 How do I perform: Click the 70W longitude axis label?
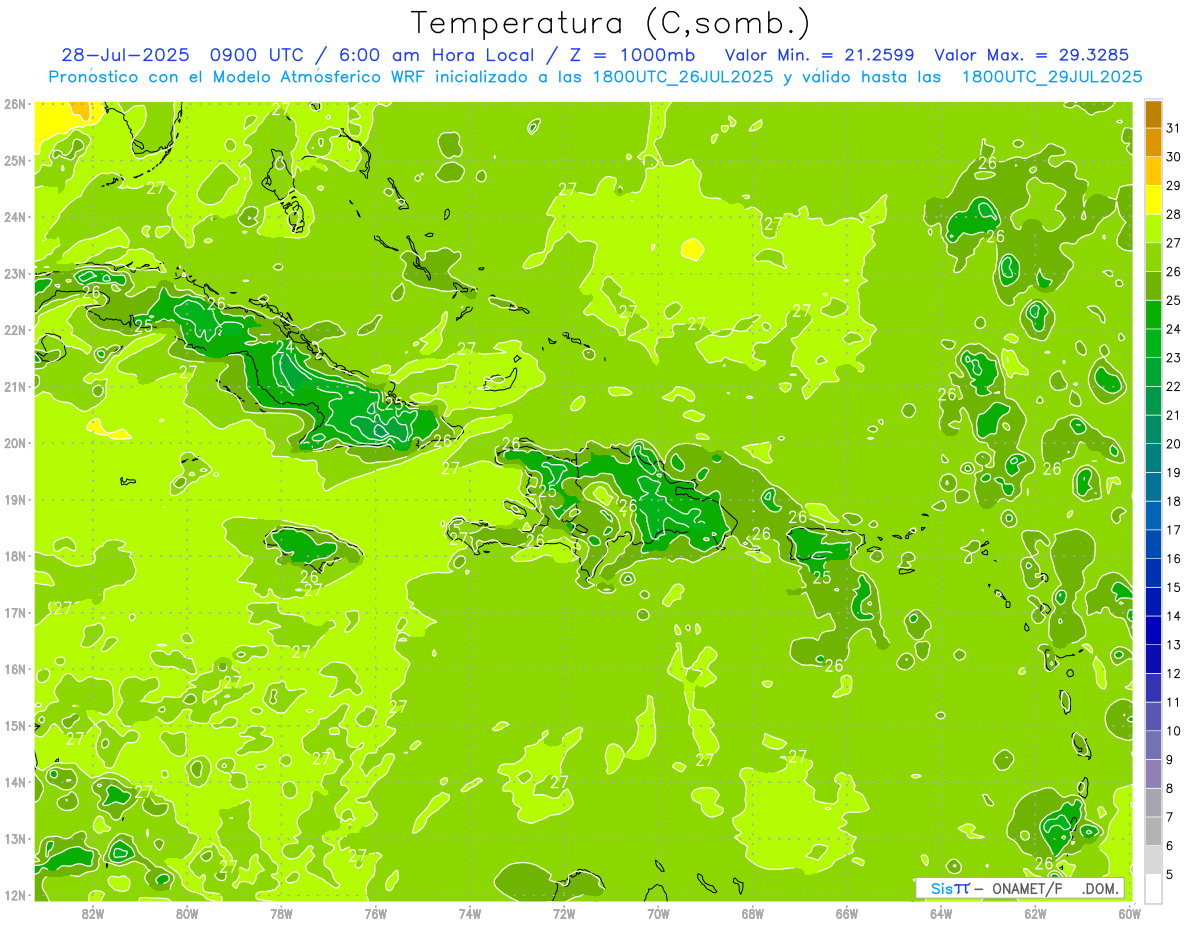tap(658, 913)
